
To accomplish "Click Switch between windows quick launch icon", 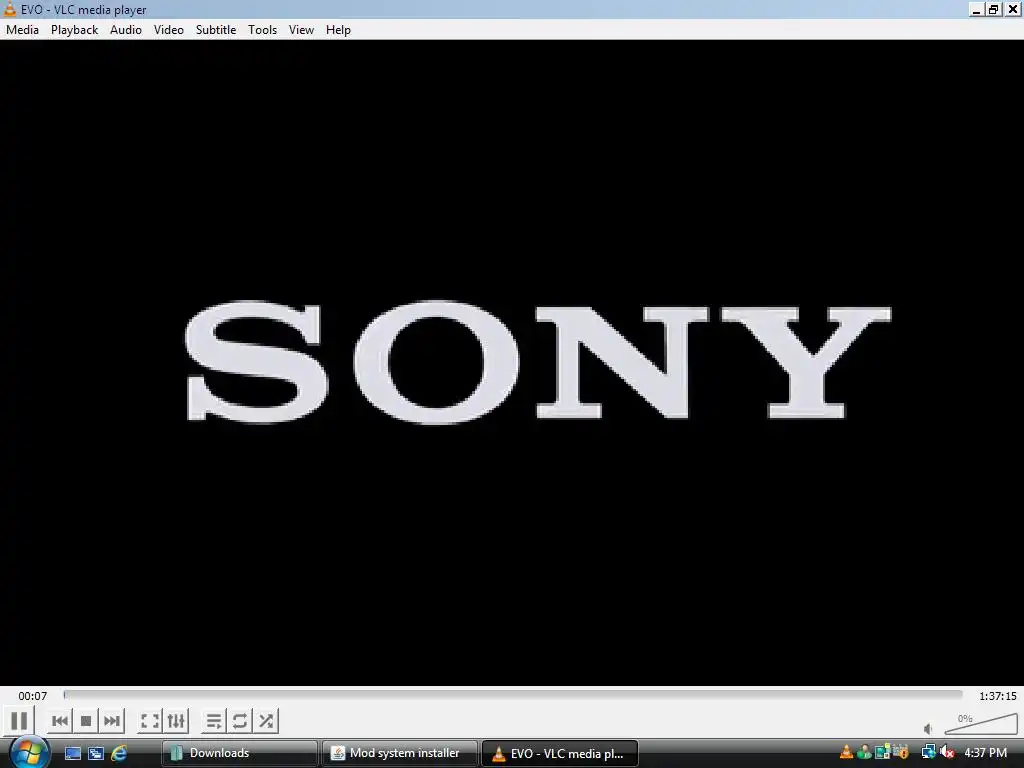I will point(96,753).
